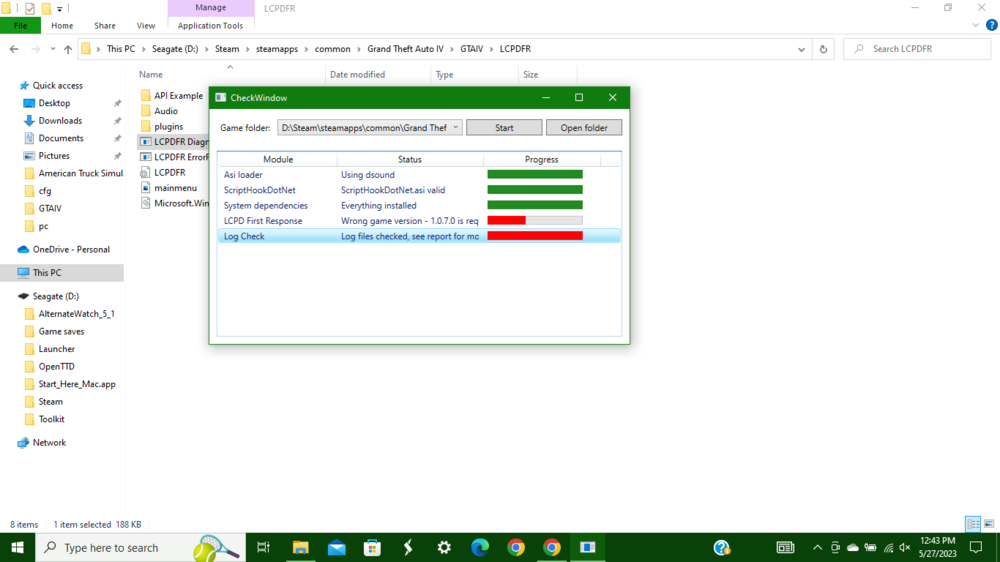Viewport: 1000px width, 562px height.
Task: Open Explorer help icon
Action: coord(991,26)
